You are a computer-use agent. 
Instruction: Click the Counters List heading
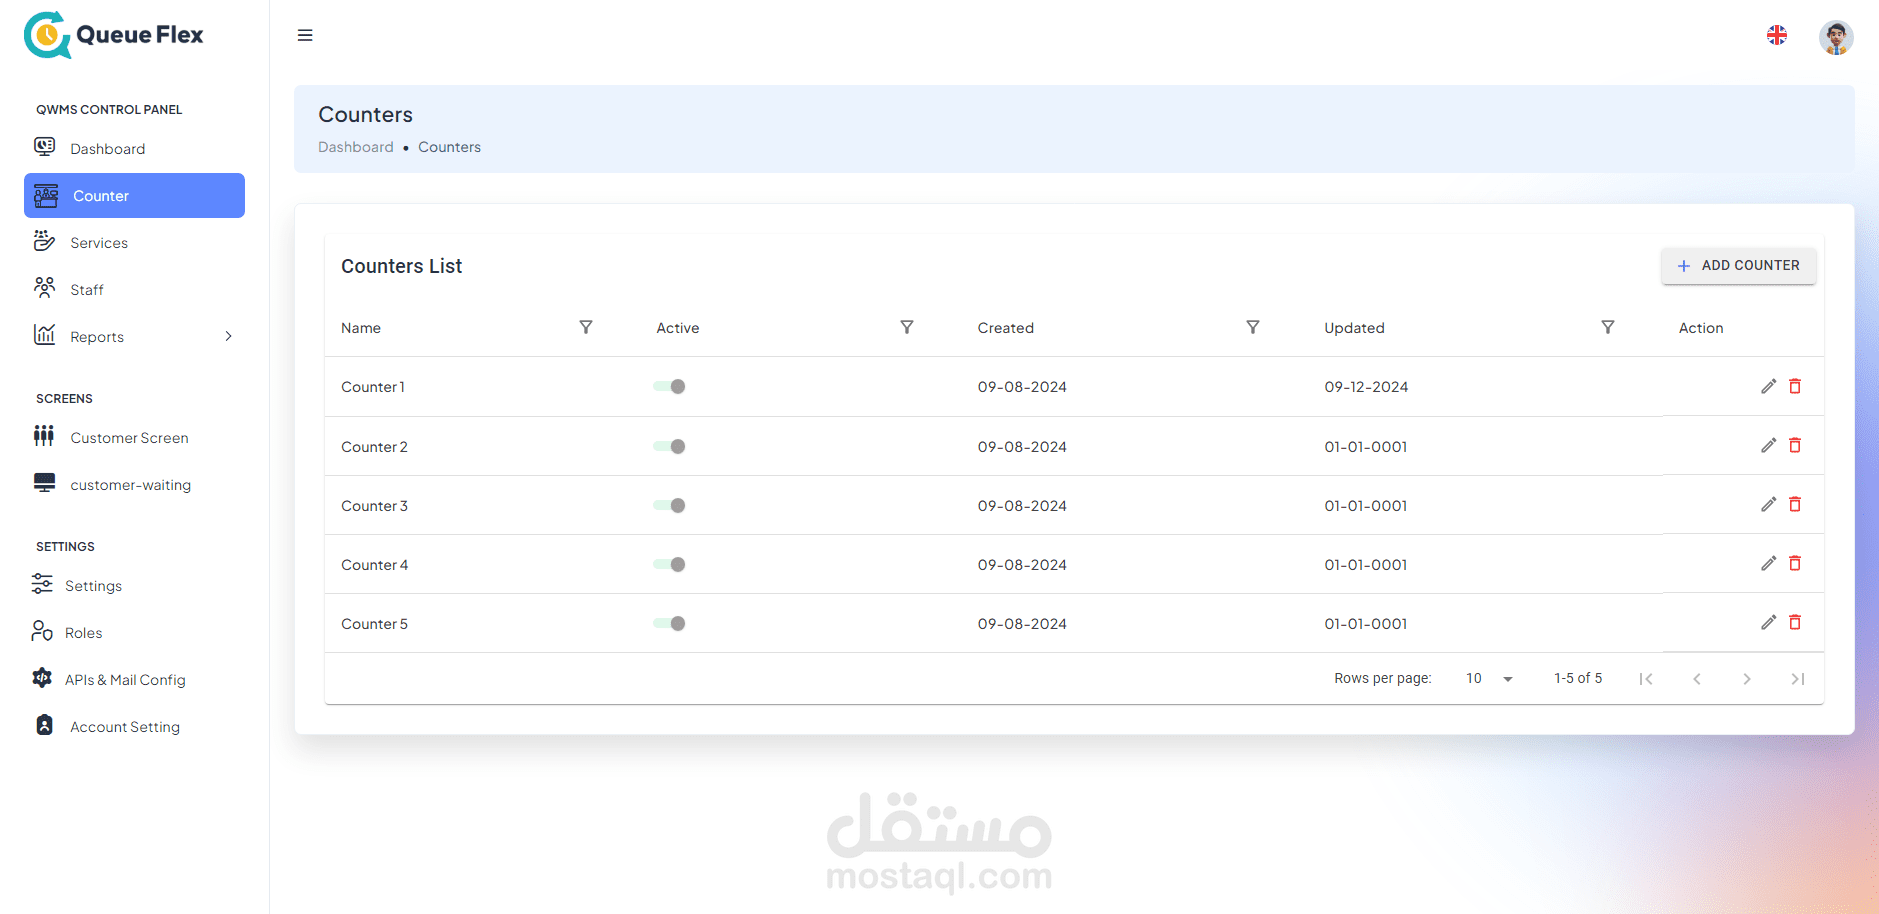pyautogui.click(x=402, y=266)
